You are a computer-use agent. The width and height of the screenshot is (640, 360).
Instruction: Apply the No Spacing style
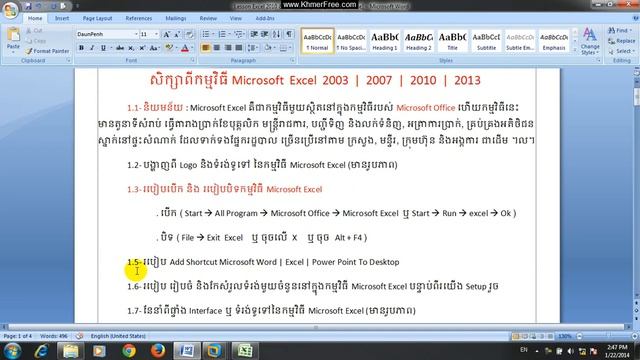click(351, 41)
